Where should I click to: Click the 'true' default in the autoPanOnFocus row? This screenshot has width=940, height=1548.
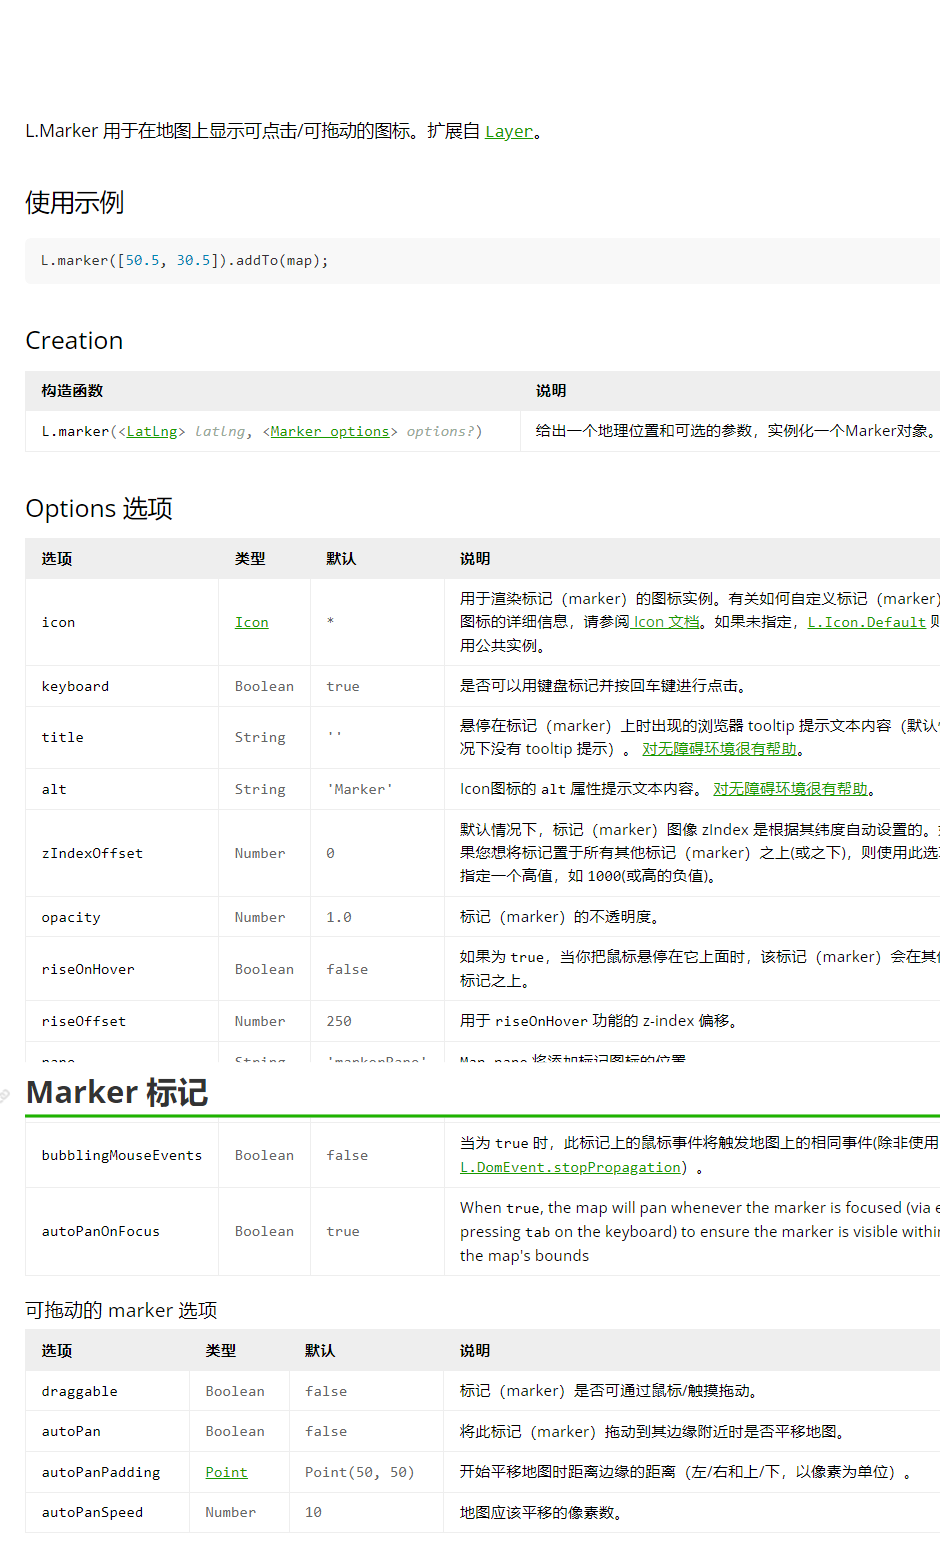point(343,1231)
